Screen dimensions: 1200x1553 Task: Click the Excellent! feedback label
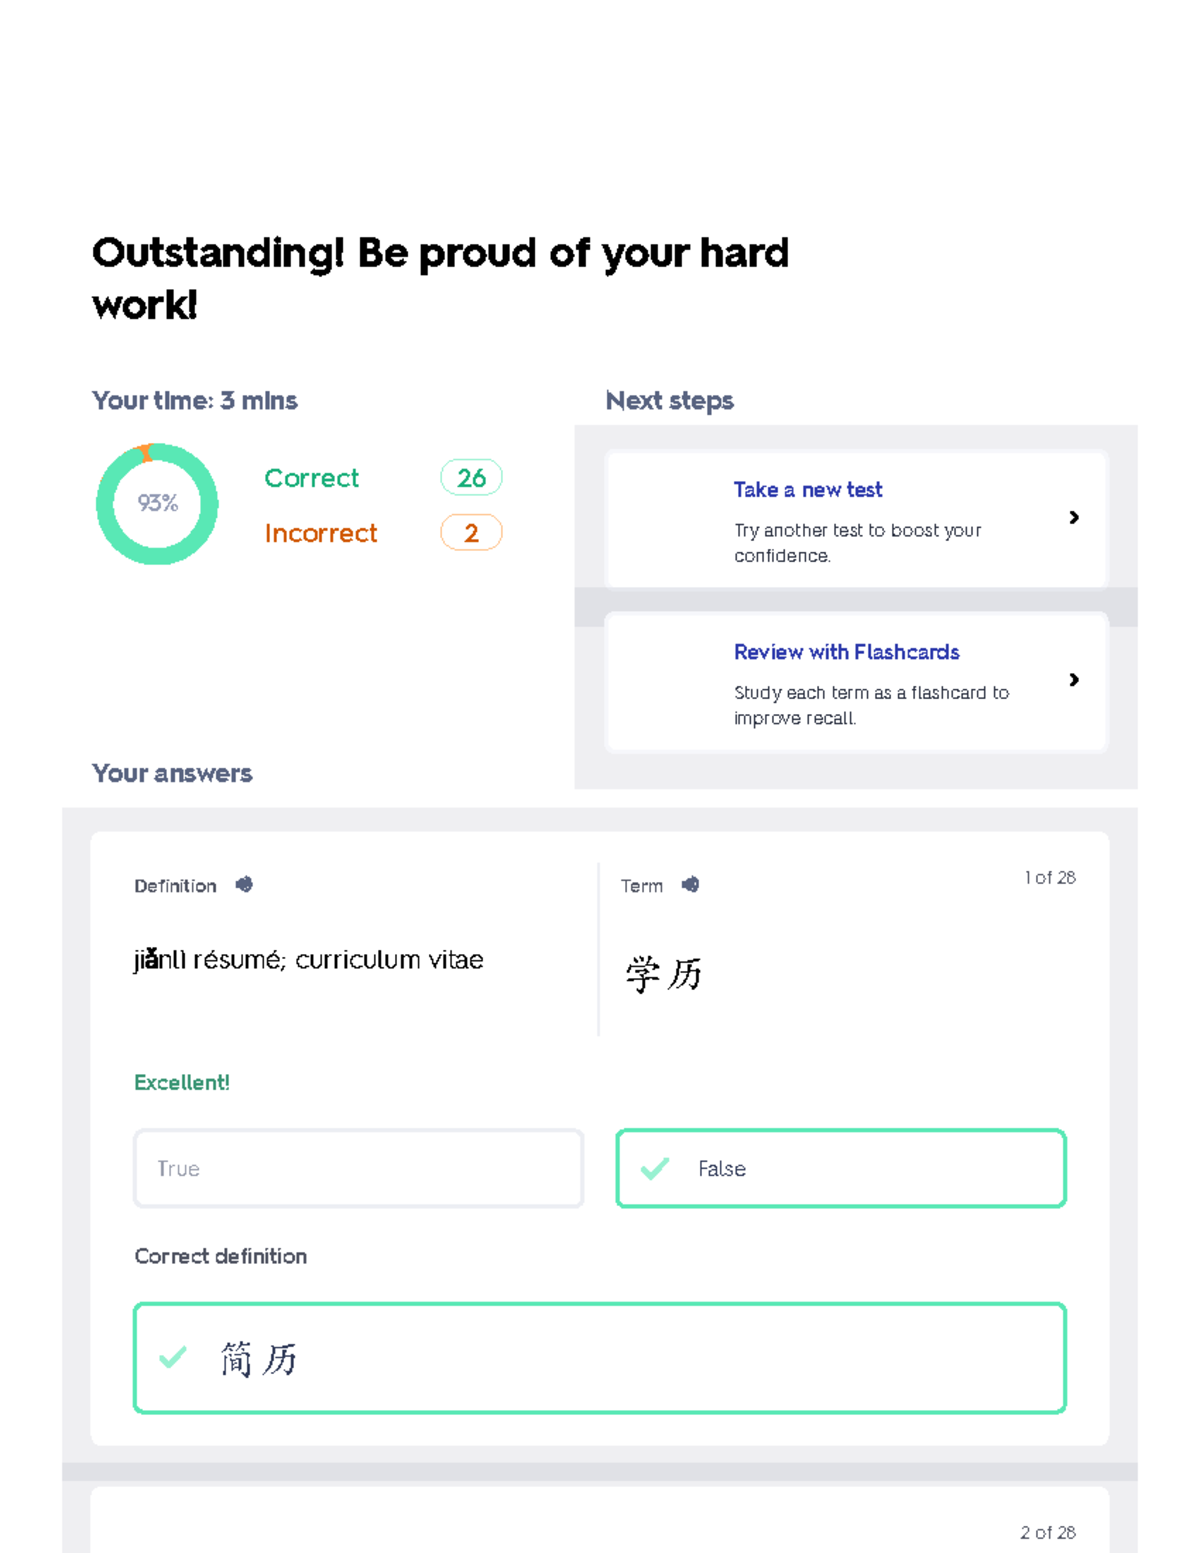tap(181, 1082)
